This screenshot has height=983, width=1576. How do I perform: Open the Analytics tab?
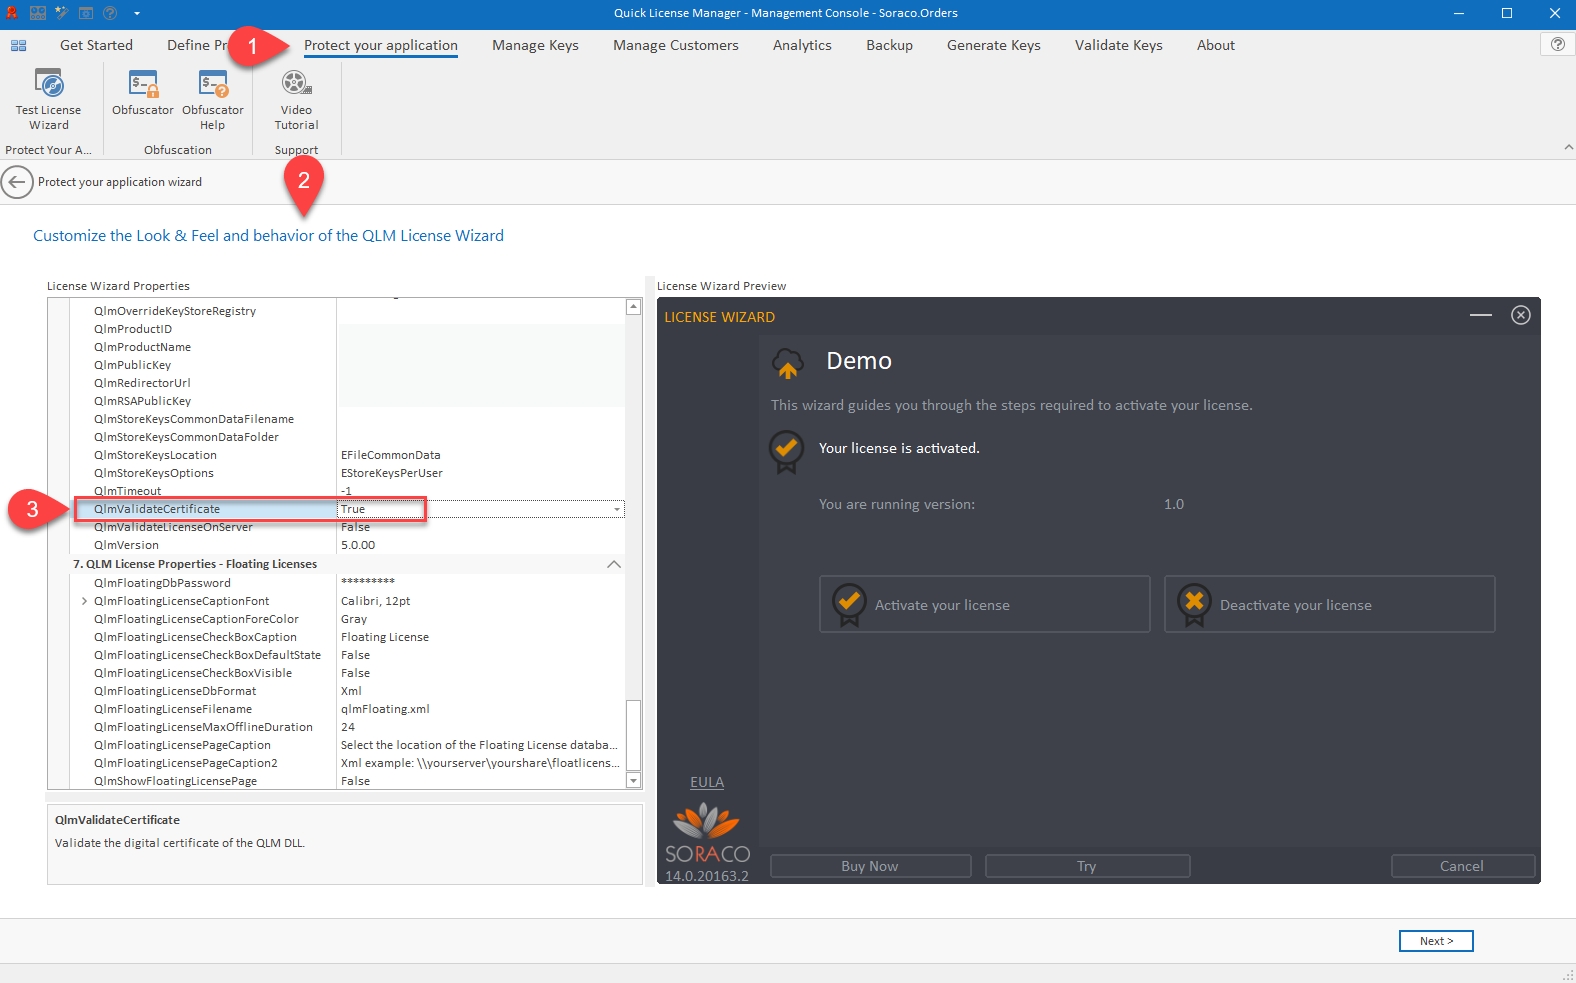coord(801,45)
